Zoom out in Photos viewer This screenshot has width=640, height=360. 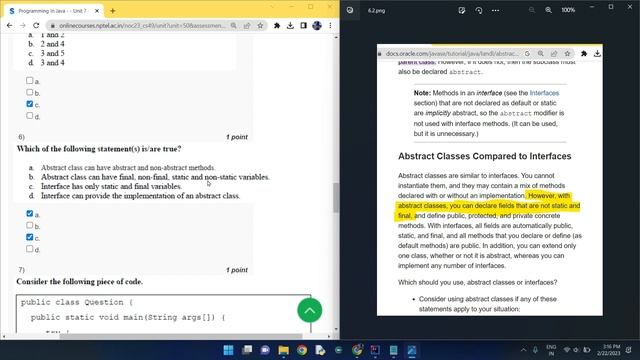pyautogui.click(x=531, y=10)
